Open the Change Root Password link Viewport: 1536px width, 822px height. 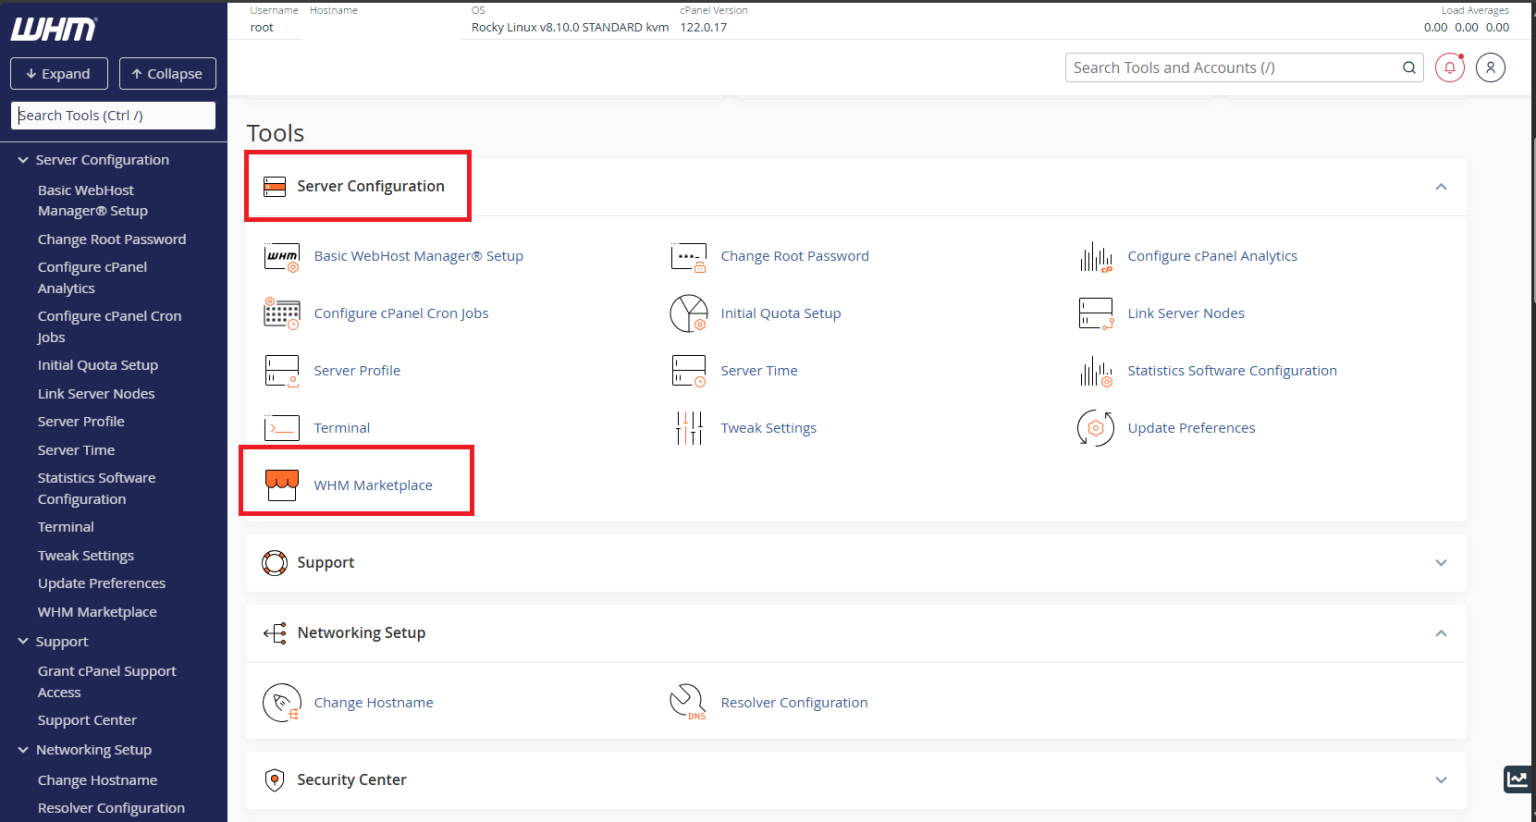click(794, 256)
